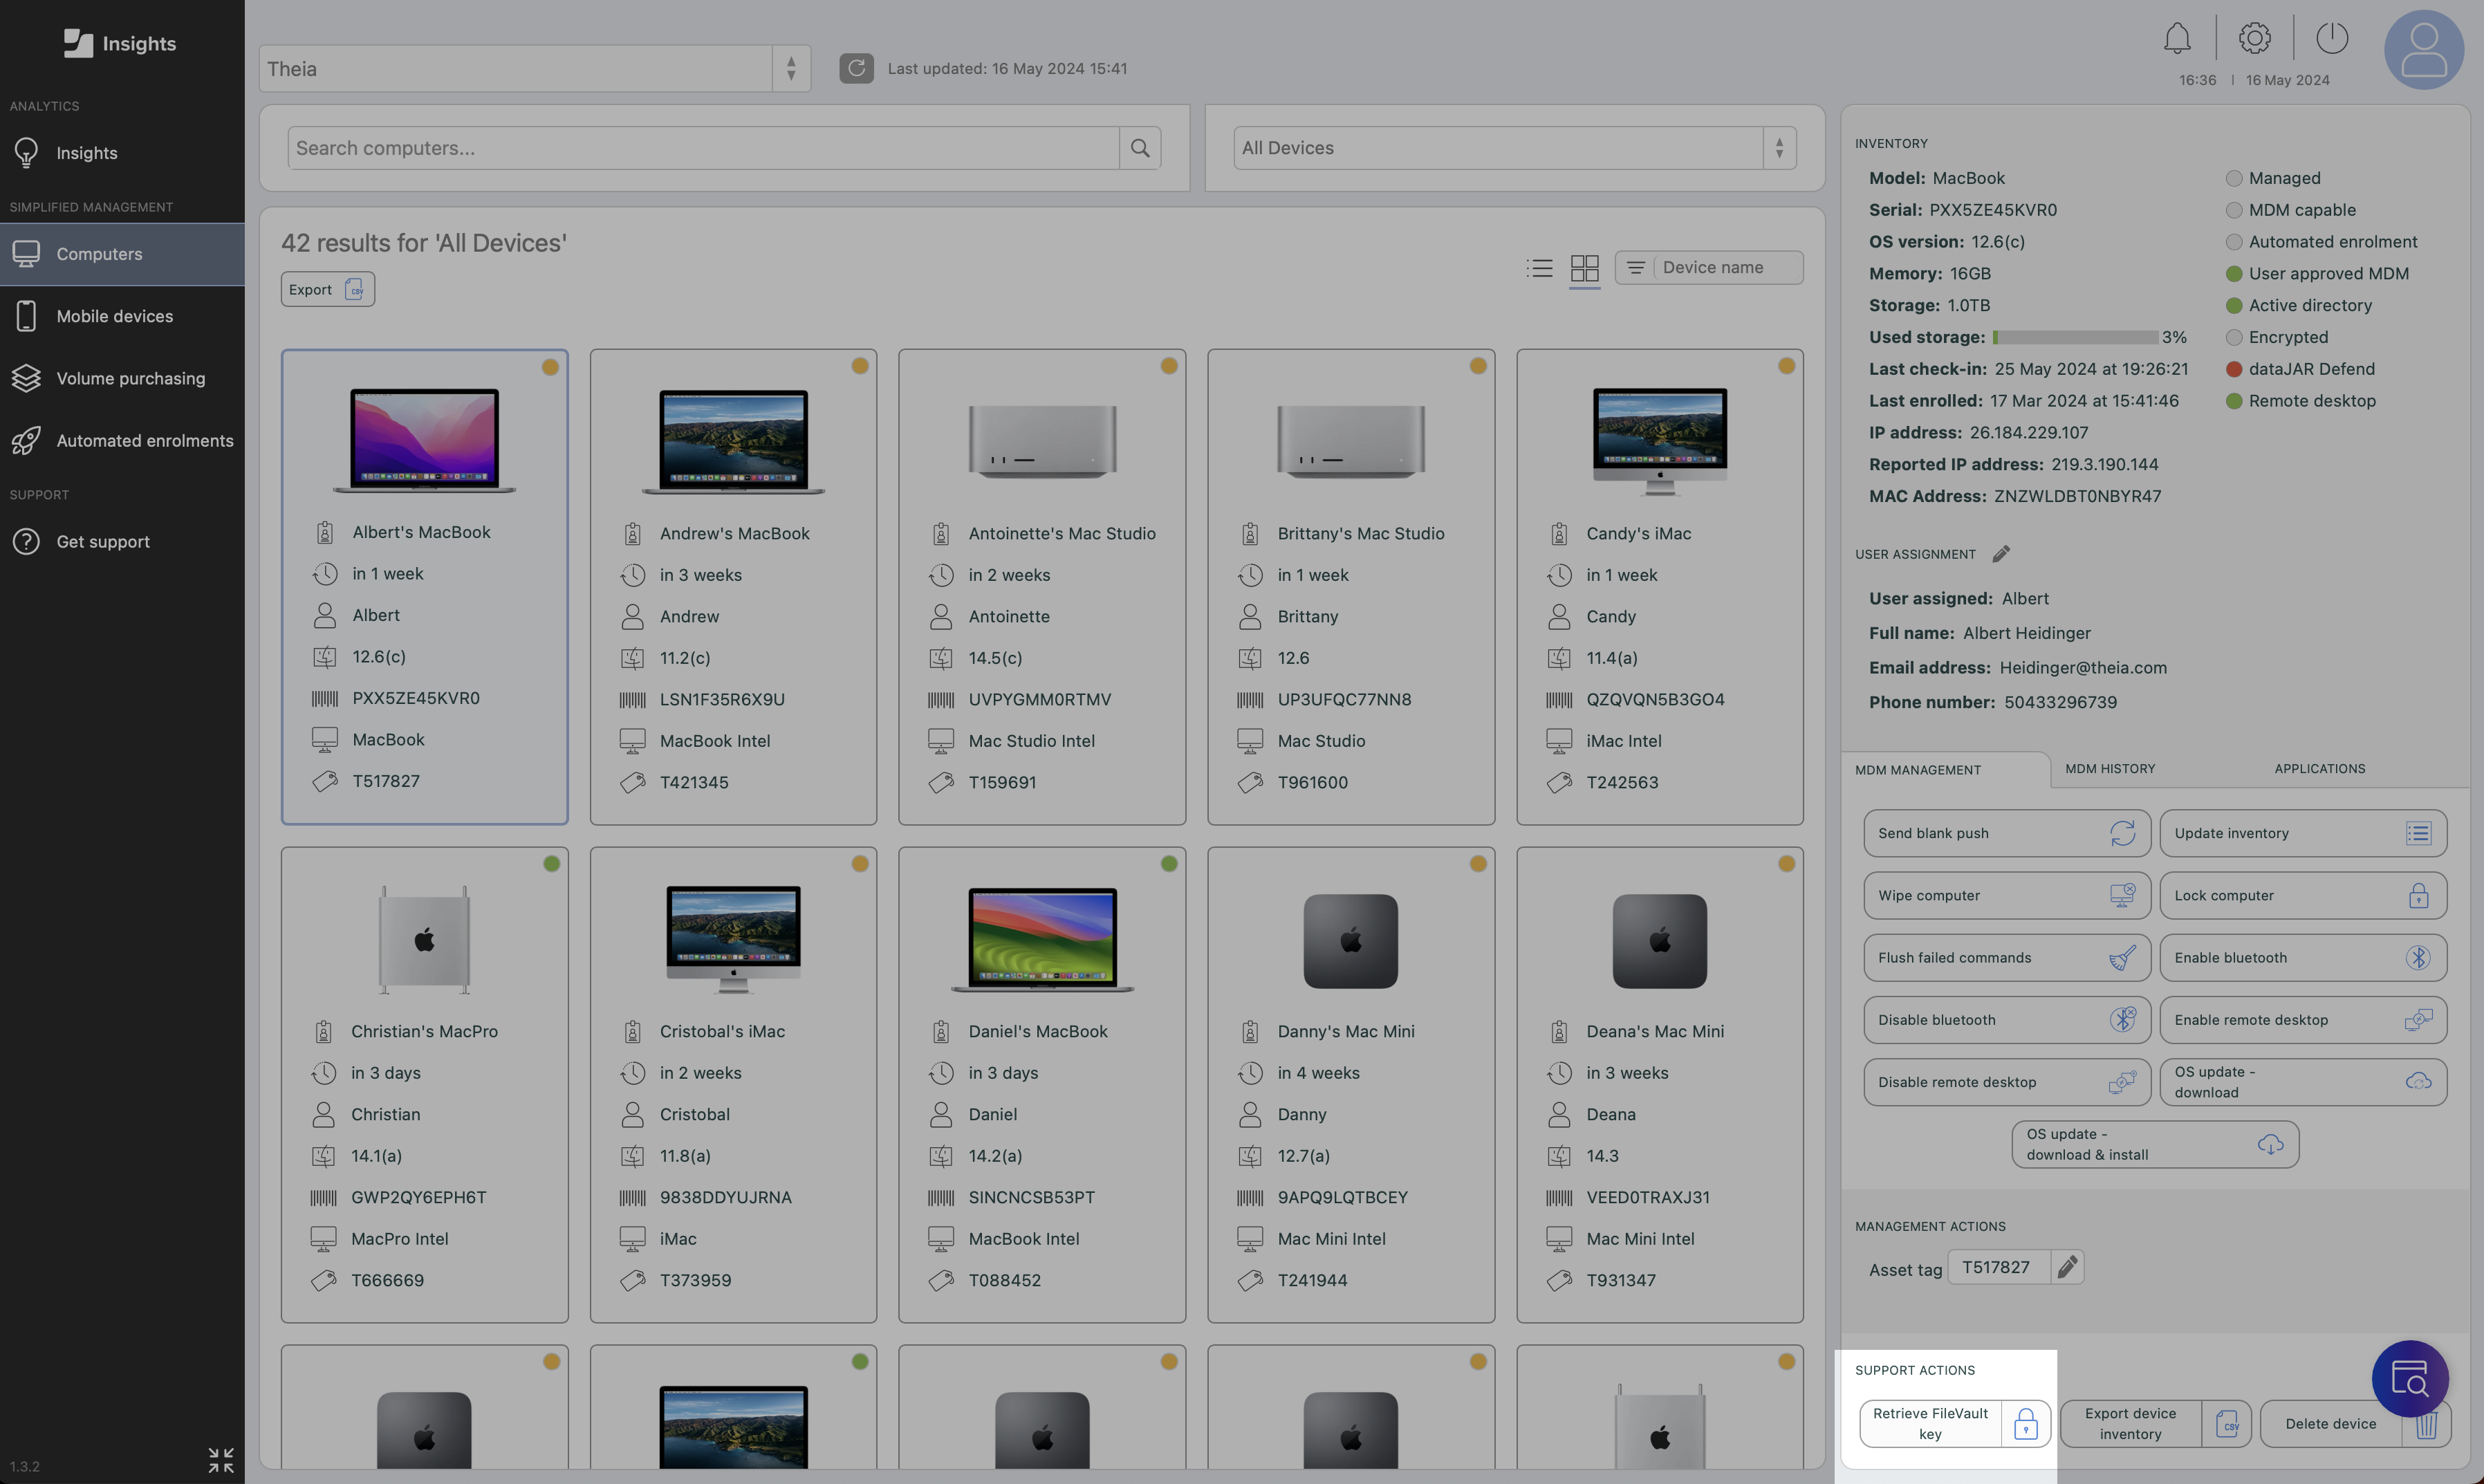Click the Disable remote desktop button
Image resolution: width=2484 pixels, height=1484 pixels.
pyautogui.click(x=2006, y=1082)
